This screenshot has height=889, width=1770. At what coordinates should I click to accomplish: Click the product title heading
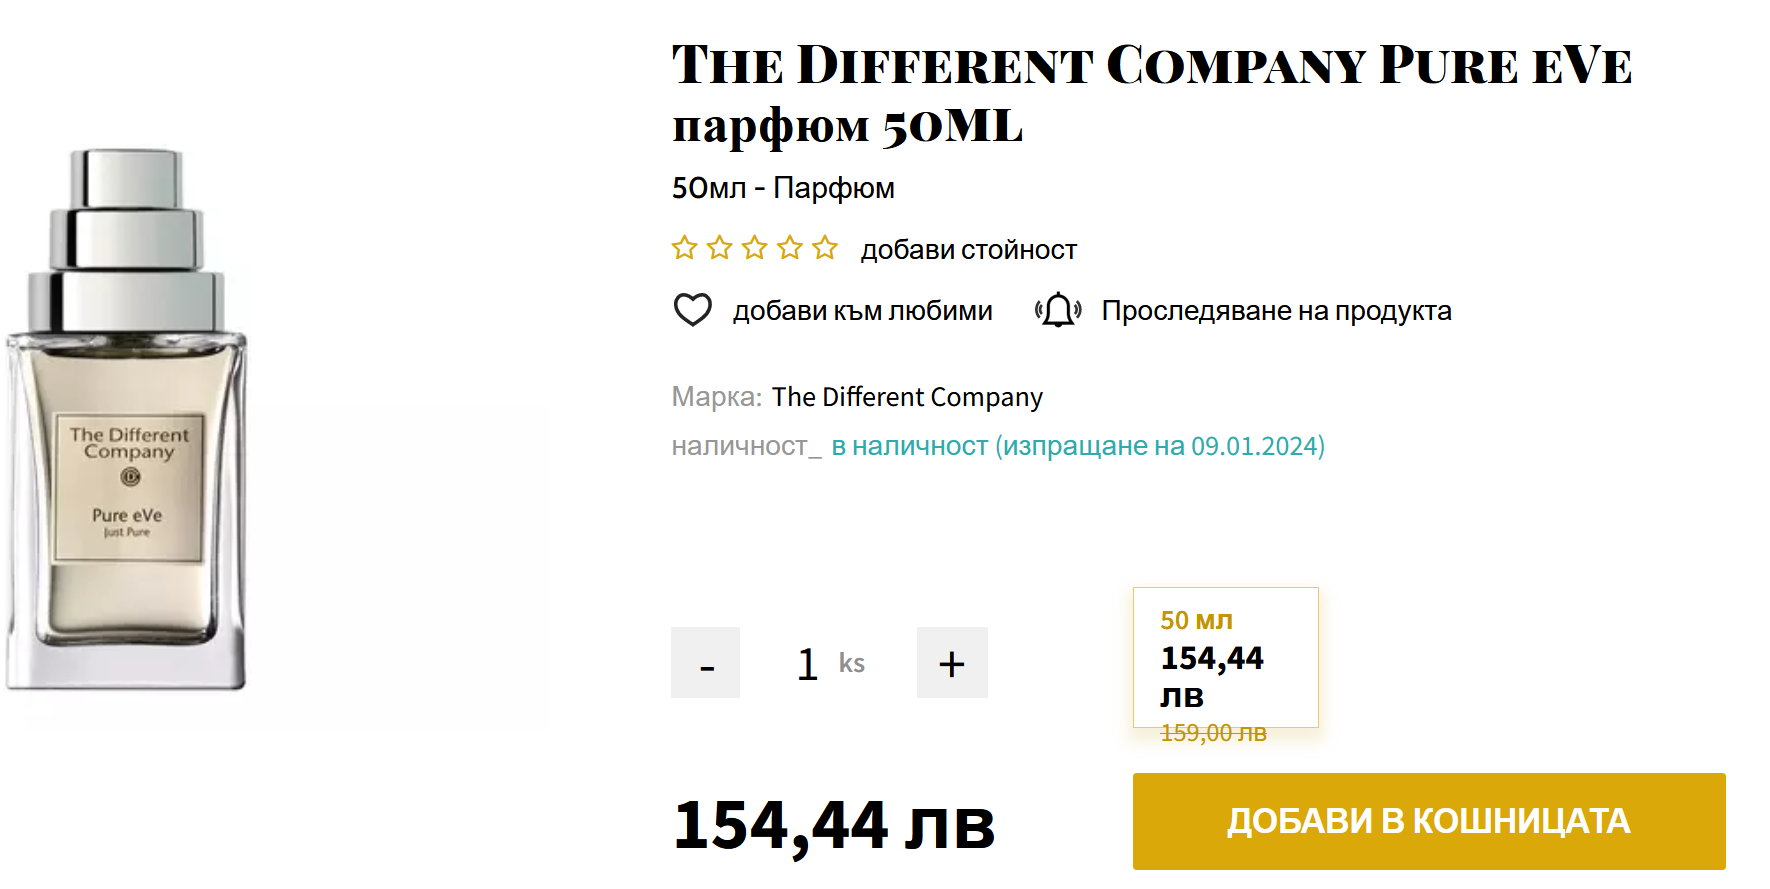click(x=1150, y=94)
